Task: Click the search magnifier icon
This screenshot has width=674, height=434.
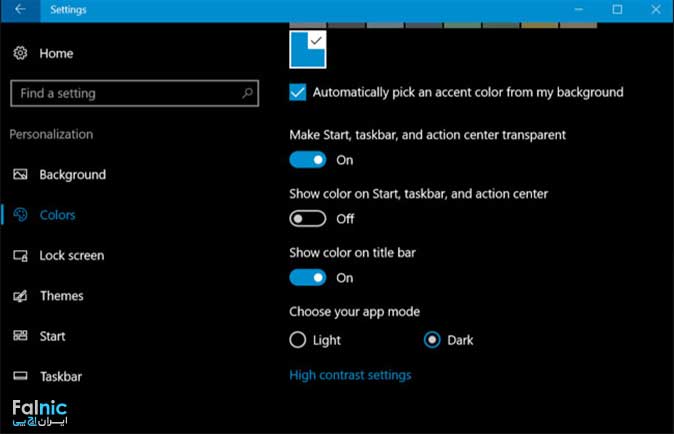Action: 247,93
